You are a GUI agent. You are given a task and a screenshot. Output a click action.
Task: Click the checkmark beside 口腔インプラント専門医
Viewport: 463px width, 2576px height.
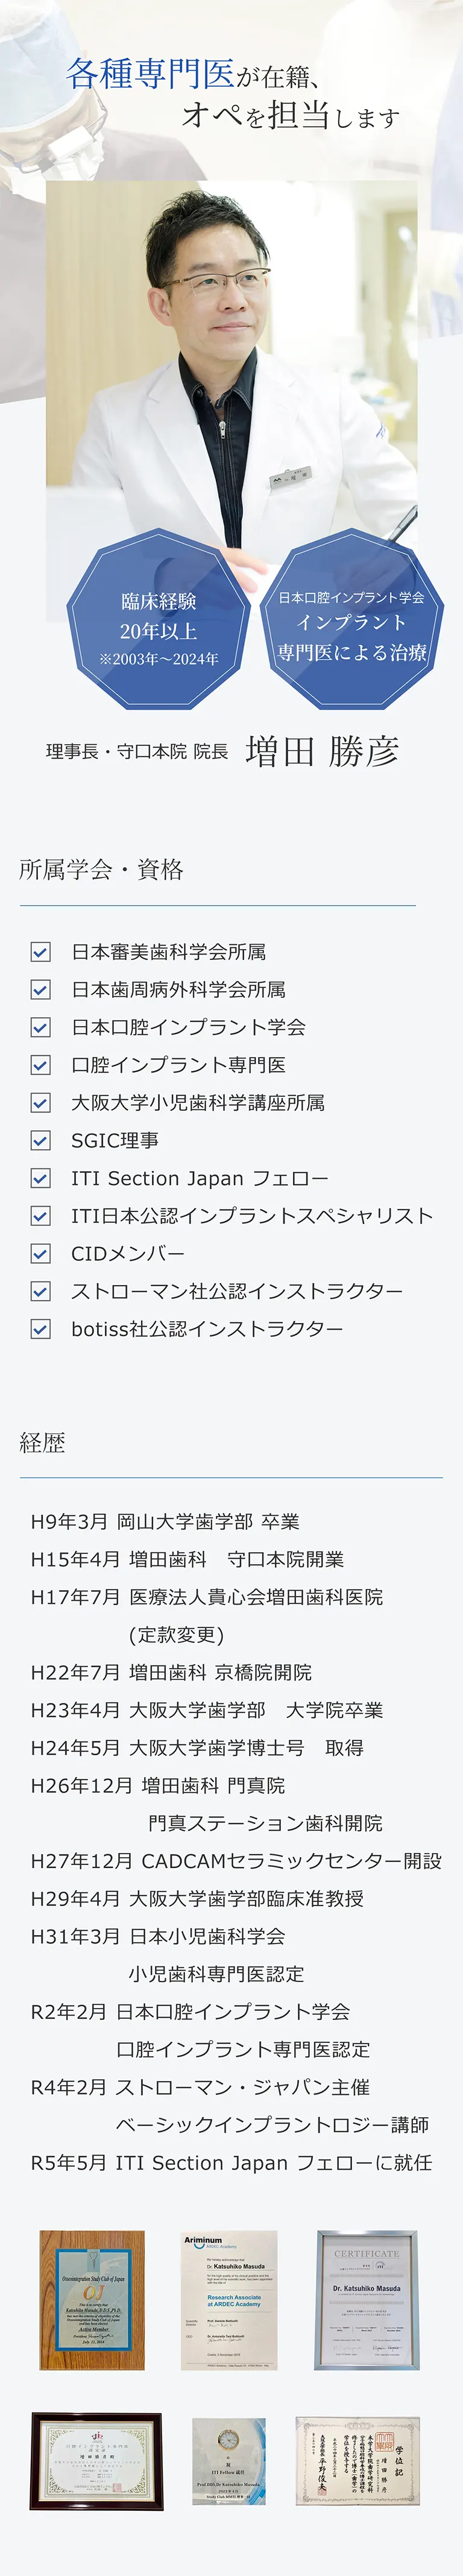pos(40,1065)
